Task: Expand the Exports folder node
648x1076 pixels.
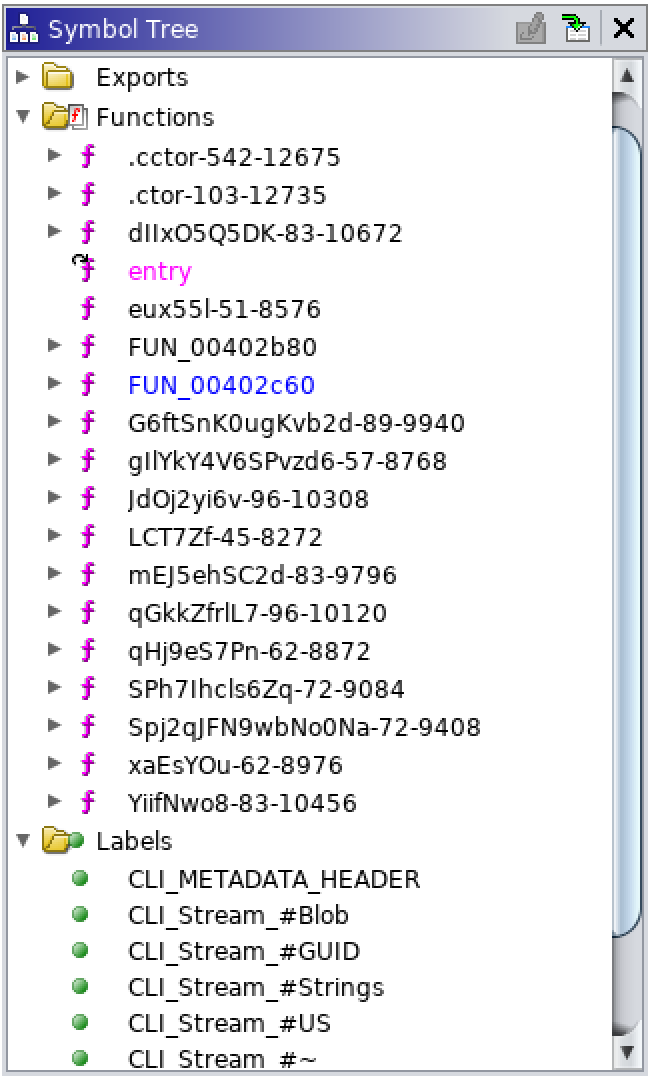Action: [23, 77]
